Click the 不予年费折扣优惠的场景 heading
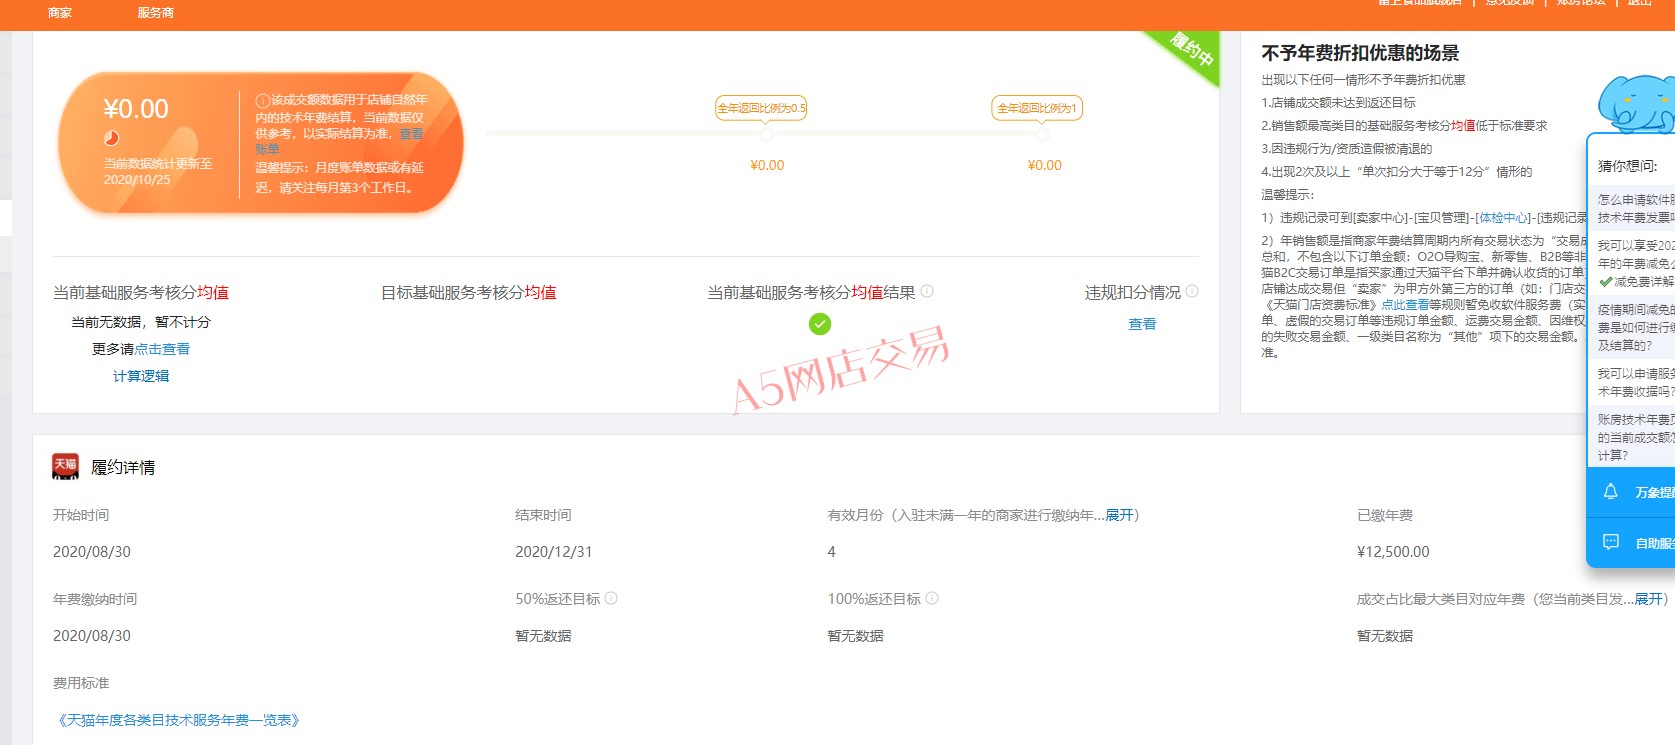This screenshot has width=1675, height=745. 1360,53
